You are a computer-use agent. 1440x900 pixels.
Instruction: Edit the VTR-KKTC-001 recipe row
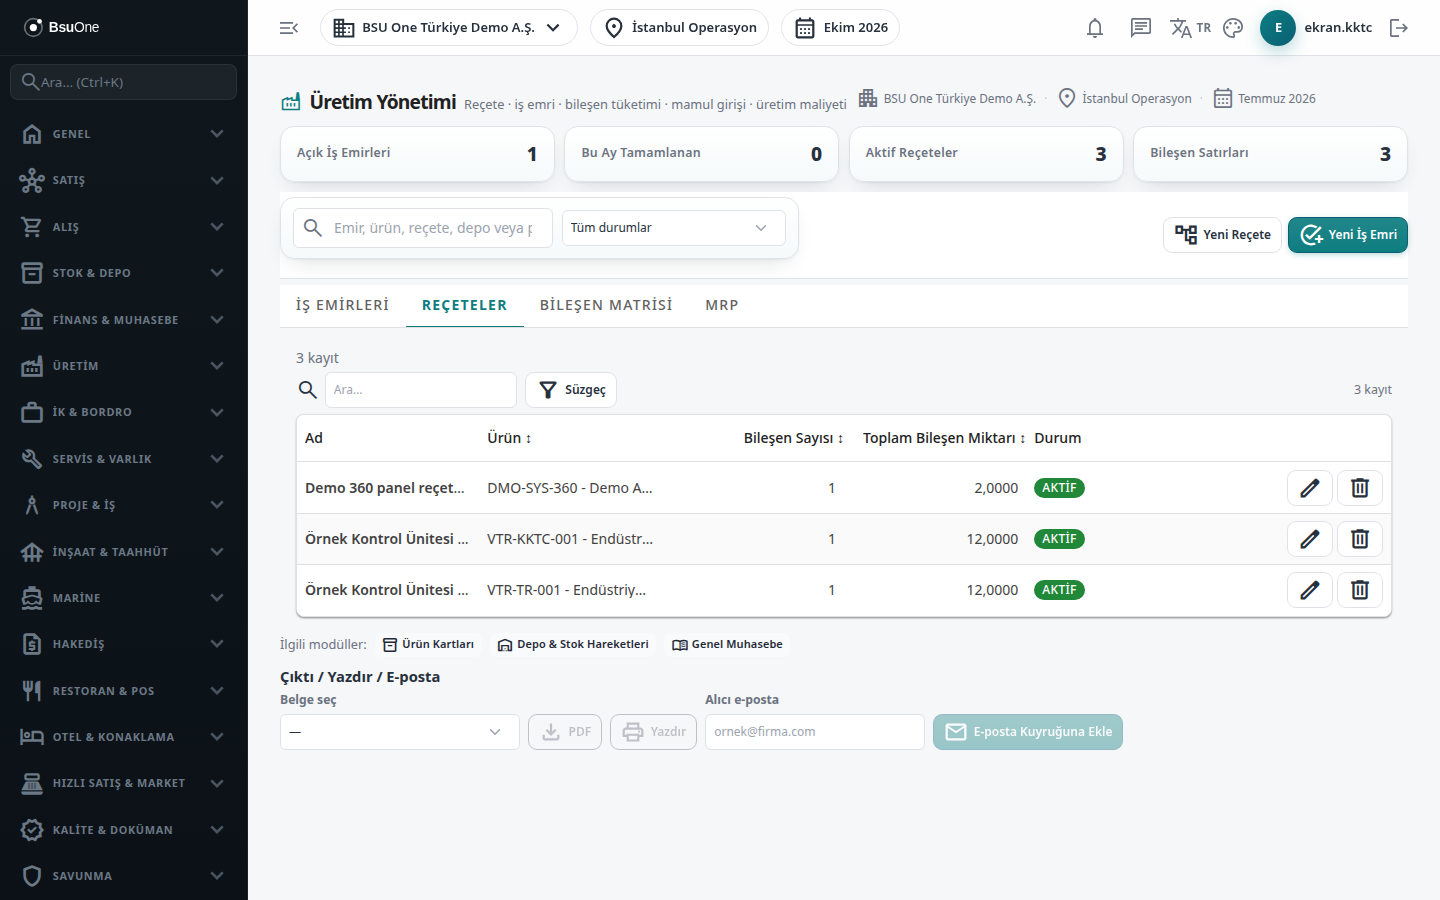[1310, 539]
